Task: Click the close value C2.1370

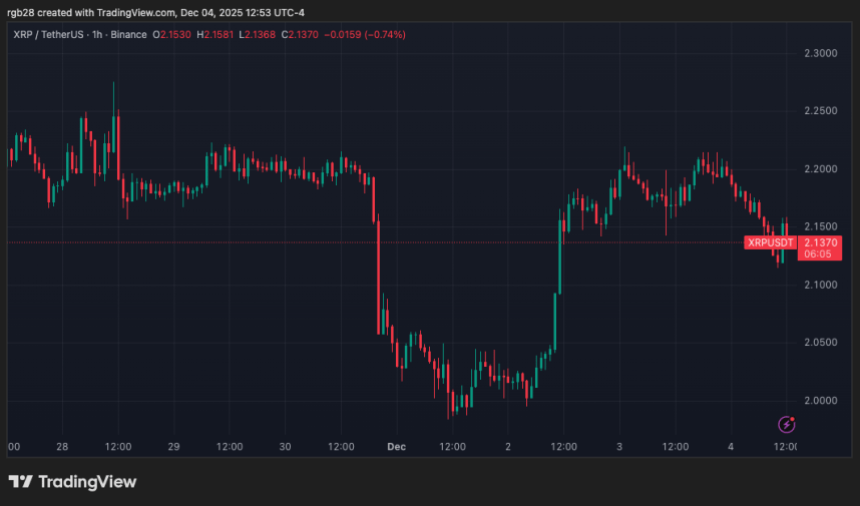Action: [299, 35]
